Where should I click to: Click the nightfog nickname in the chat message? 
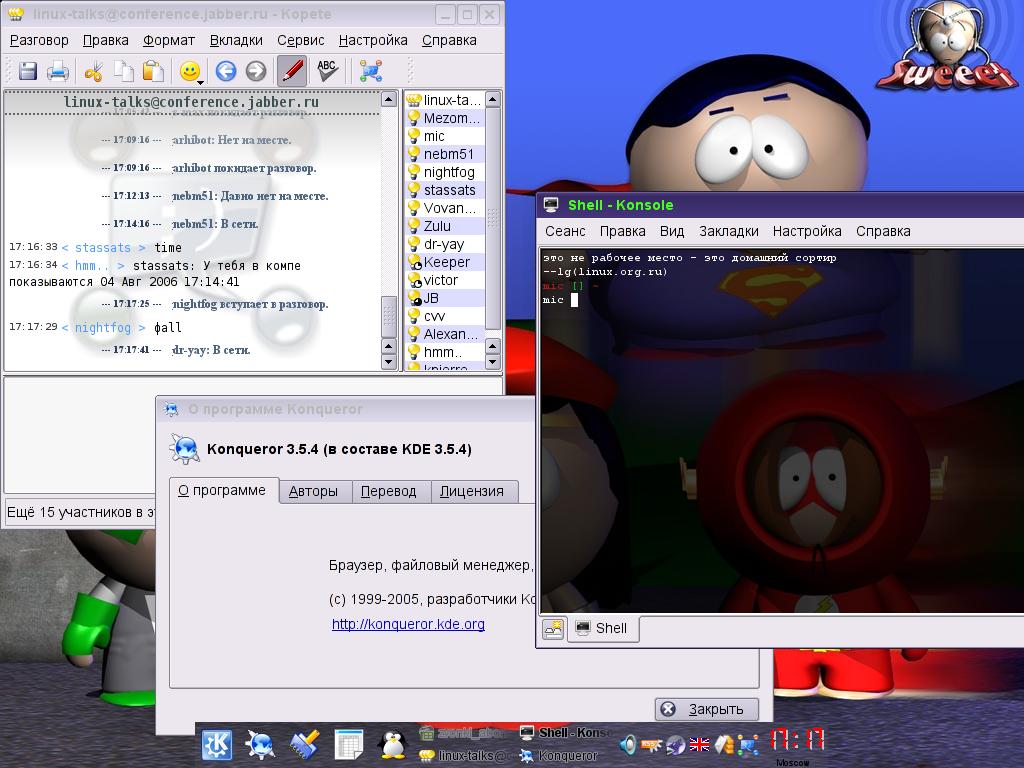coord(103,328)
